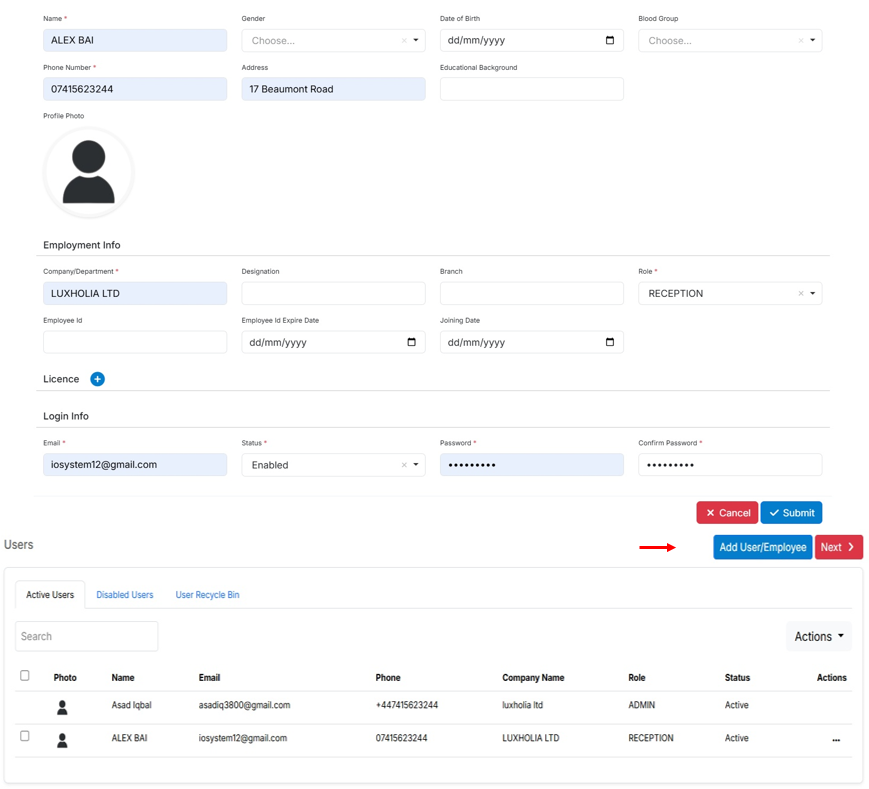Click the blue plus icon beside Licence
Viewport: 869px width, 789px height.
pos(97,379)
